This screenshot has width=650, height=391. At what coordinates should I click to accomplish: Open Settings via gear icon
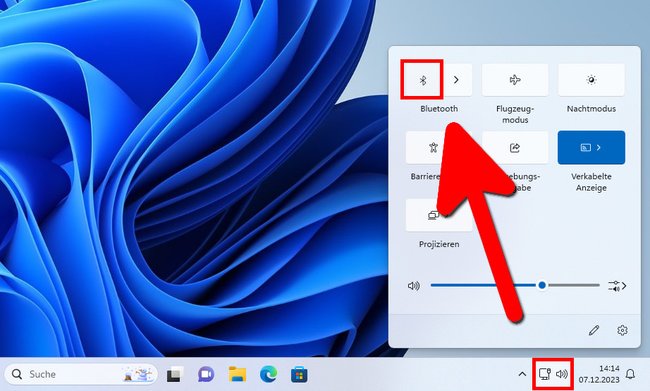tap(622, 330)
